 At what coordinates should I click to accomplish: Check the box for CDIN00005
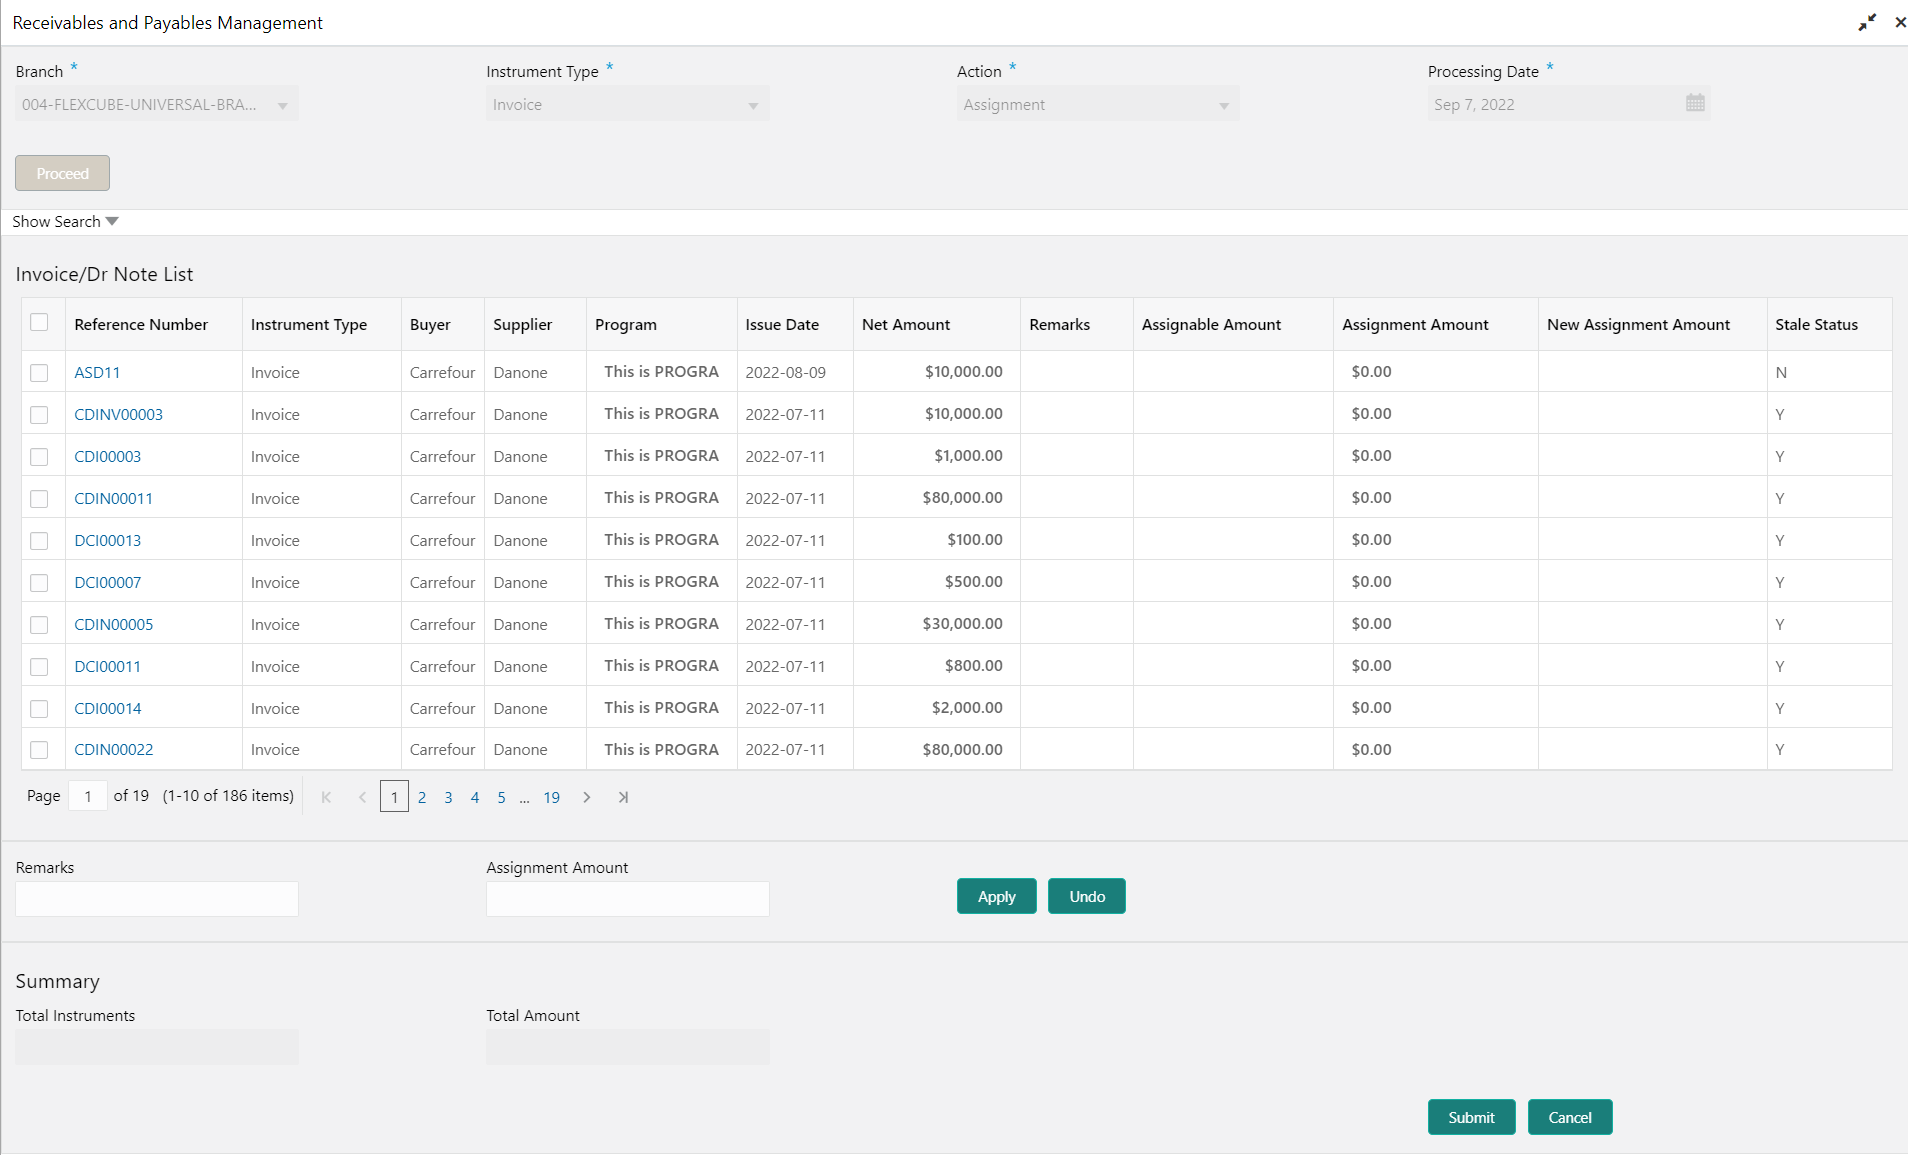(39, 625)
